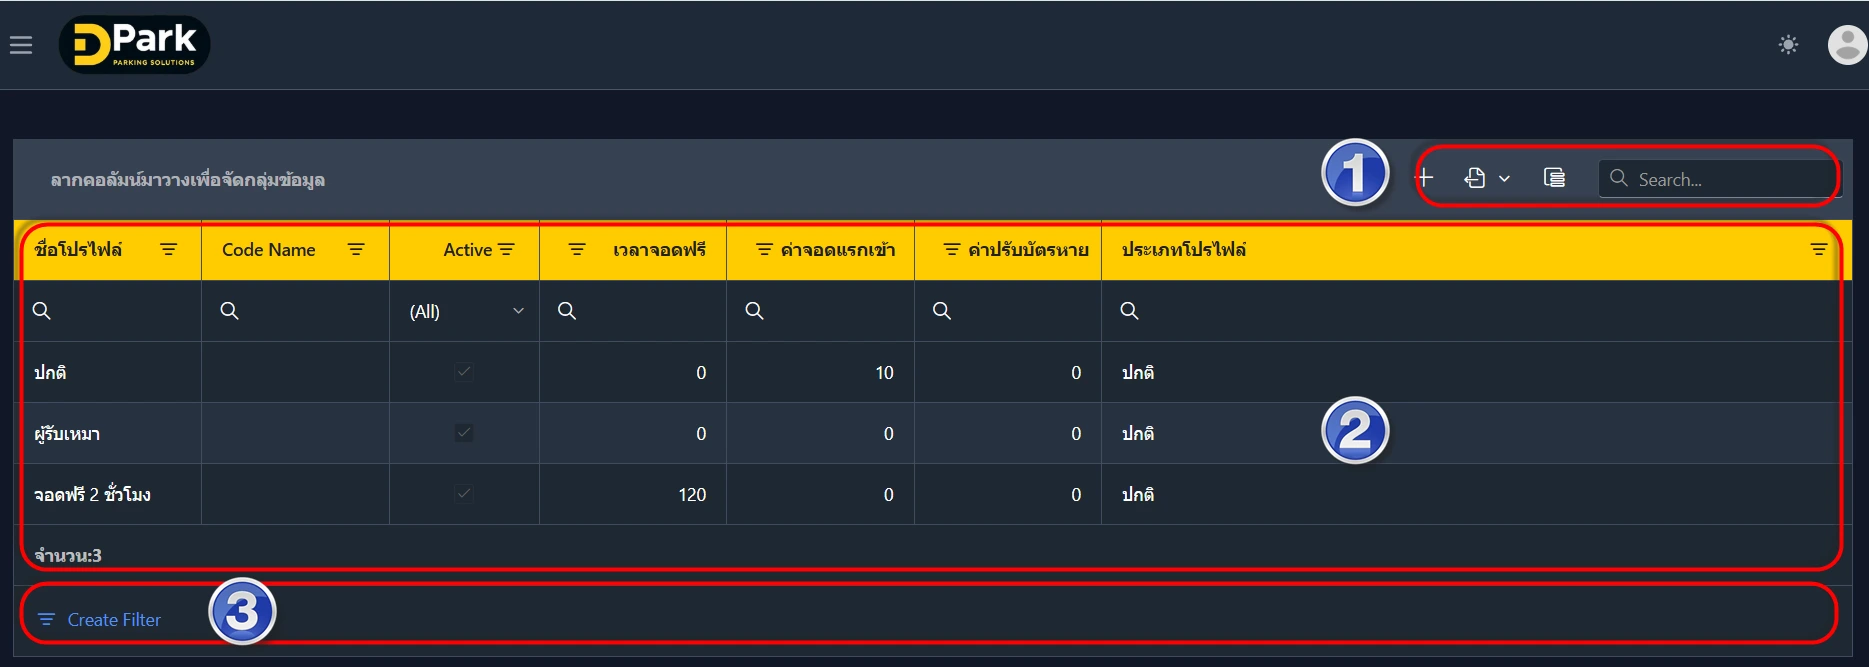Toggle Active checkbox for ผู้รับเหมา row

click(x=464, y=433)
